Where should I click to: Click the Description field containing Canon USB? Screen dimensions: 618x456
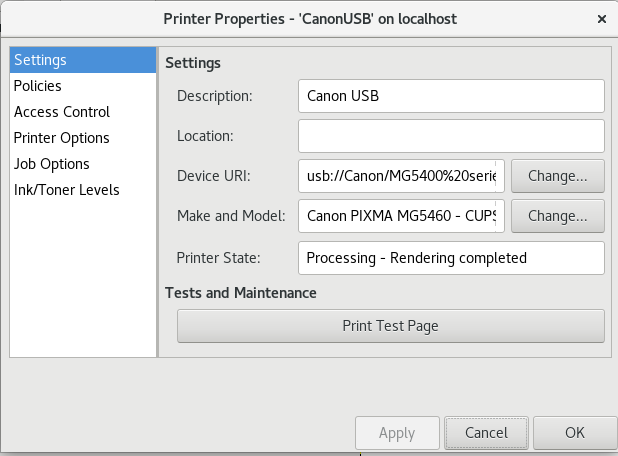click(x=451, y=96)
